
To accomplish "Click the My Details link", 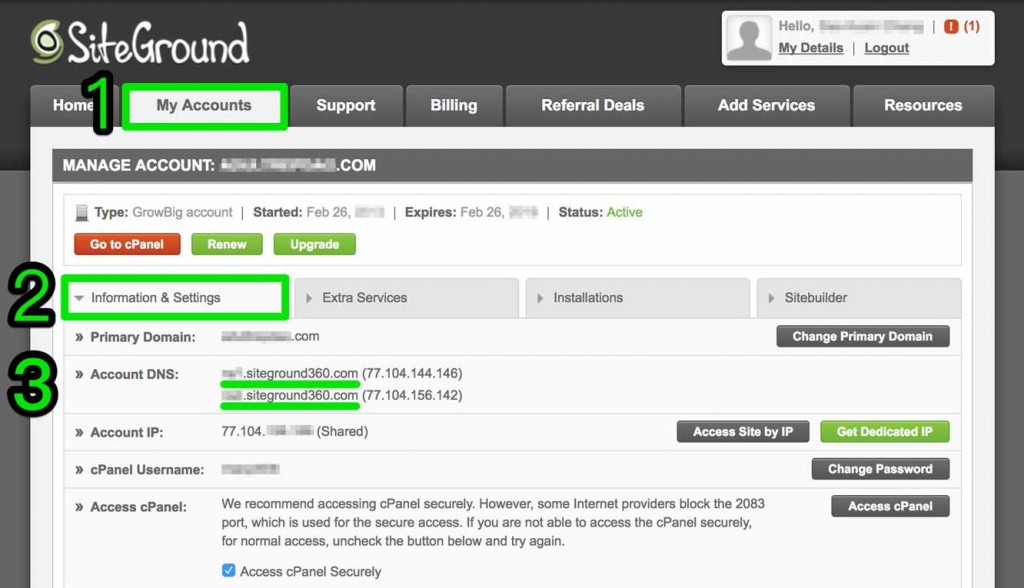I will 810,48.
